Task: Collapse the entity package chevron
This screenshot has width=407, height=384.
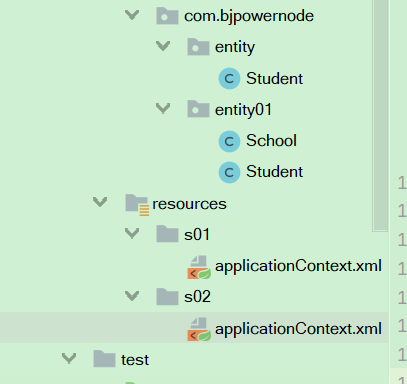Action: pos(163,46)
